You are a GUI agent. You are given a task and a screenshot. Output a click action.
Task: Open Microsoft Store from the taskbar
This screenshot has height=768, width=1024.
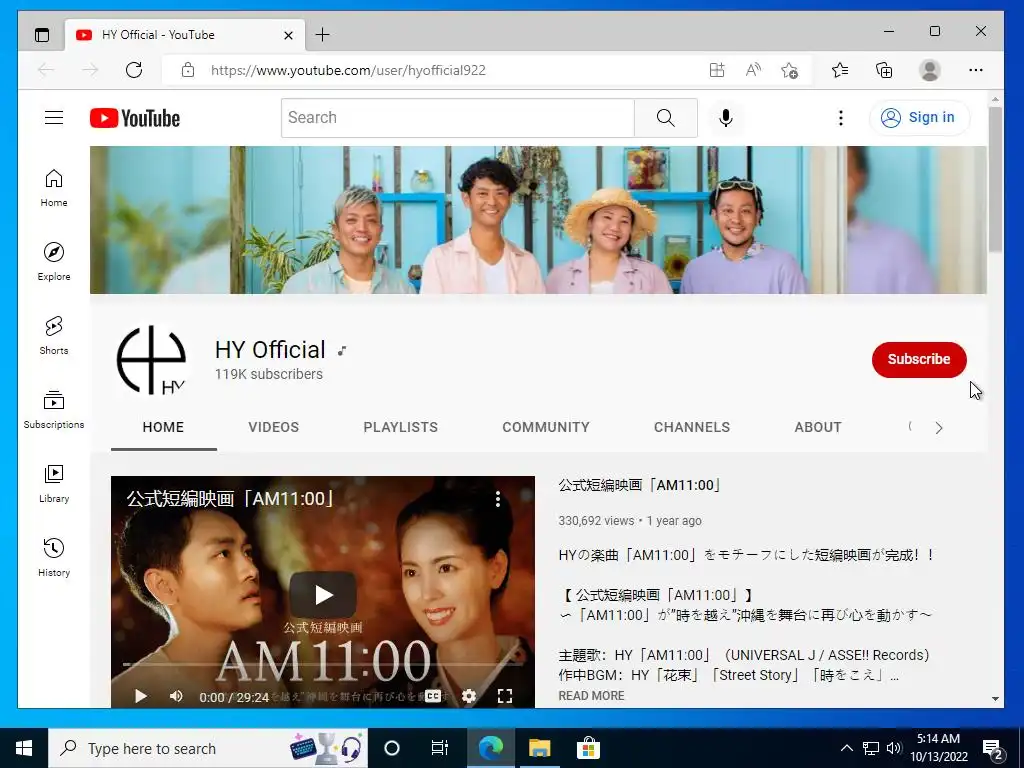pyautogui.click(x=588, y=748)
